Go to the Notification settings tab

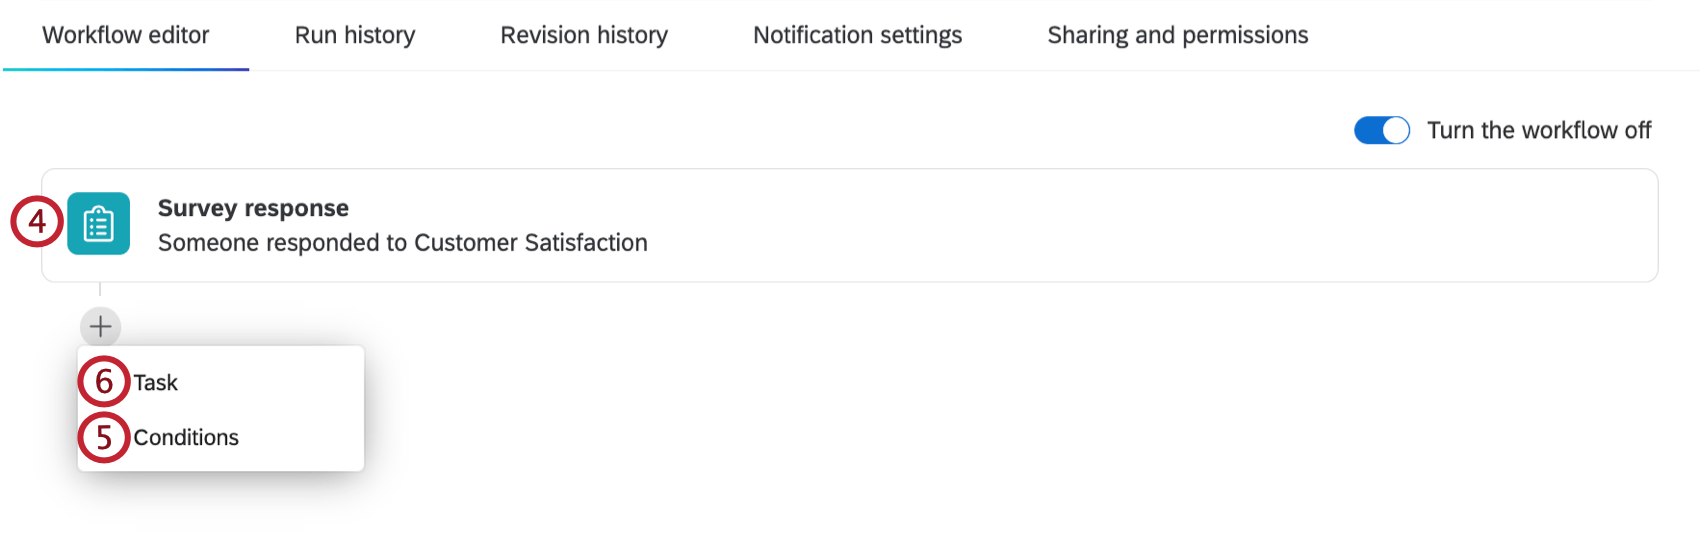[858, 35]
